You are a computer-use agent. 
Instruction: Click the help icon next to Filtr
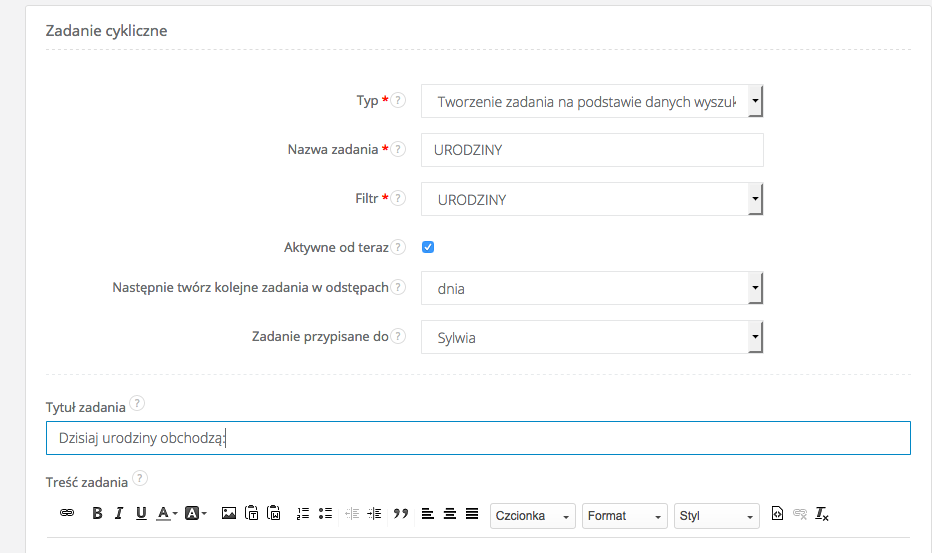(x=398, y=197)
